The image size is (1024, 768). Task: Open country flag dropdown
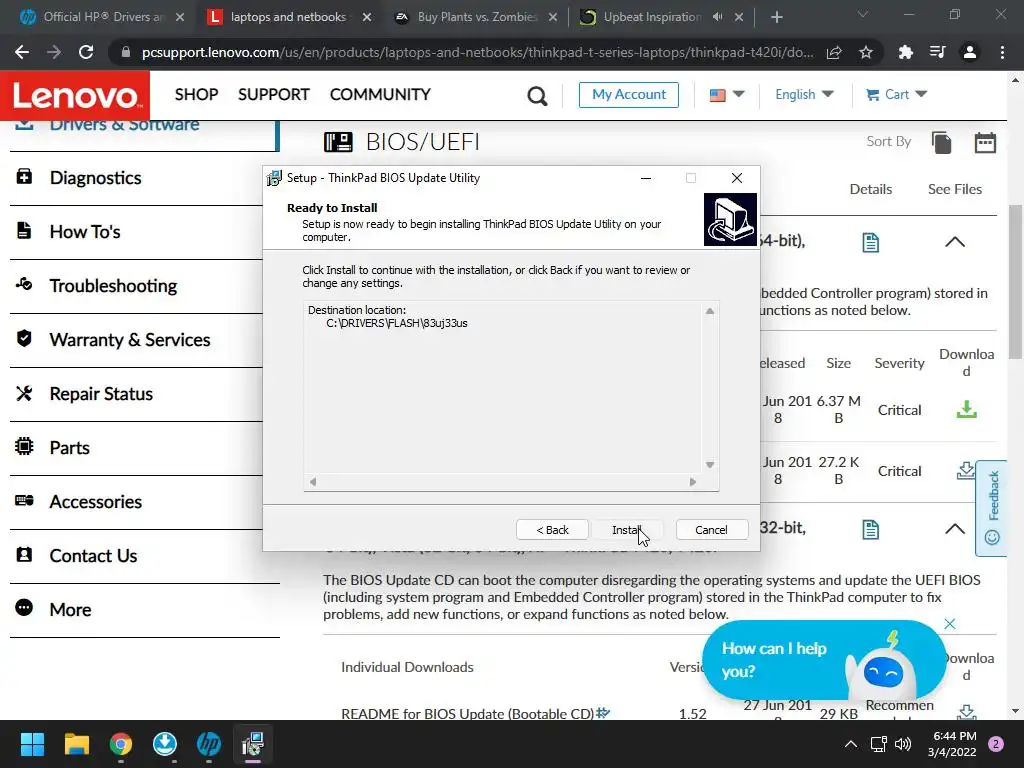point(727,95)
